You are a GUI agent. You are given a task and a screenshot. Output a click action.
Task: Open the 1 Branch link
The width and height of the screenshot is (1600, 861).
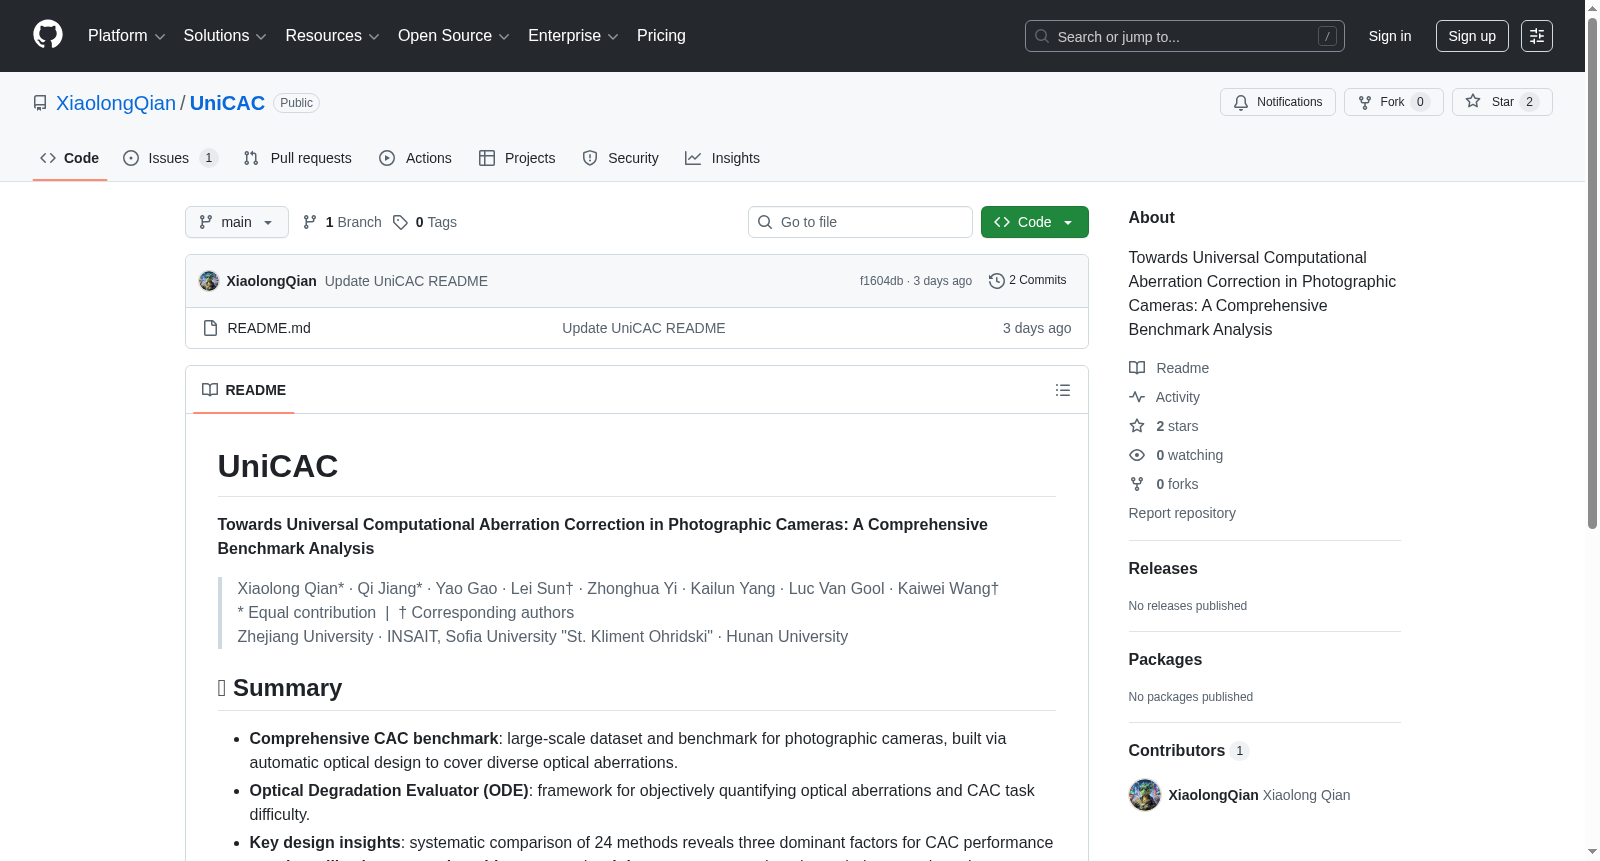[x=342, y=222]
